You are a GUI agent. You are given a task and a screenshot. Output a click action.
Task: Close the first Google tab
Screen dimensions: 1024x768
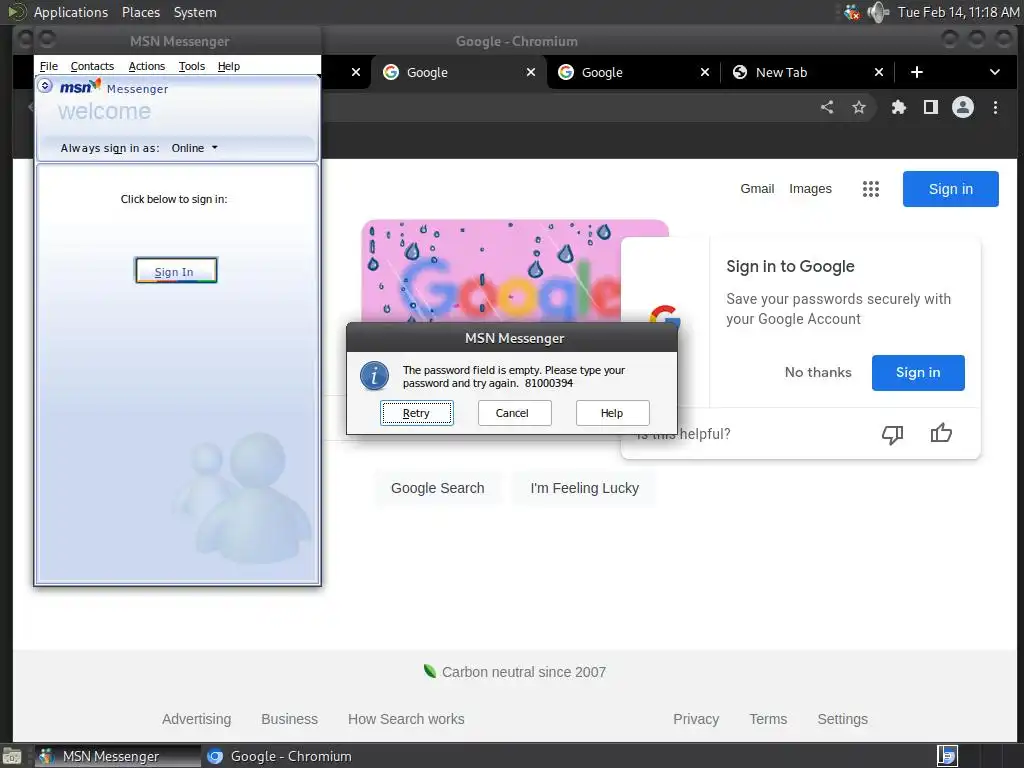(x=531, y=72)
